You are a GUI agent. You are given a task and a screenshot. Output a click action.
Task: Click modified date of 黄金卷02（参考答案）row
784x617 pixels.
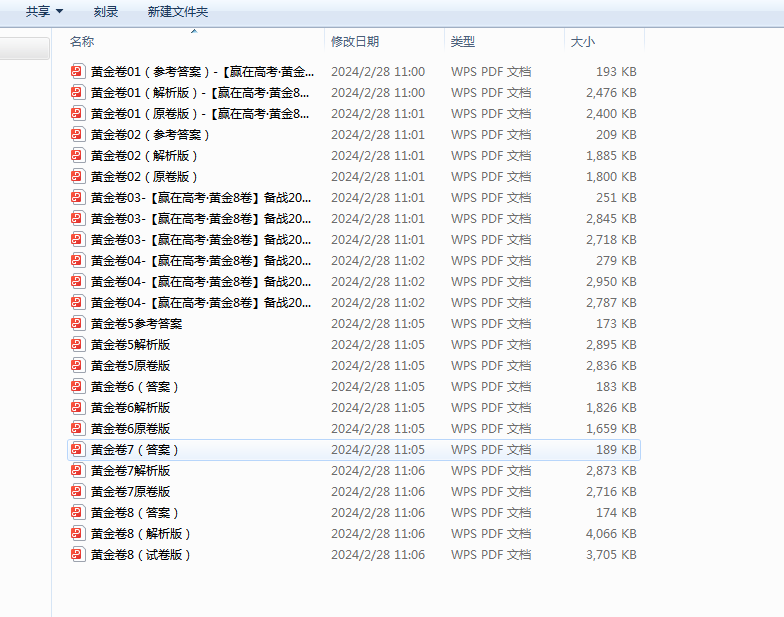tap(378, 134)
